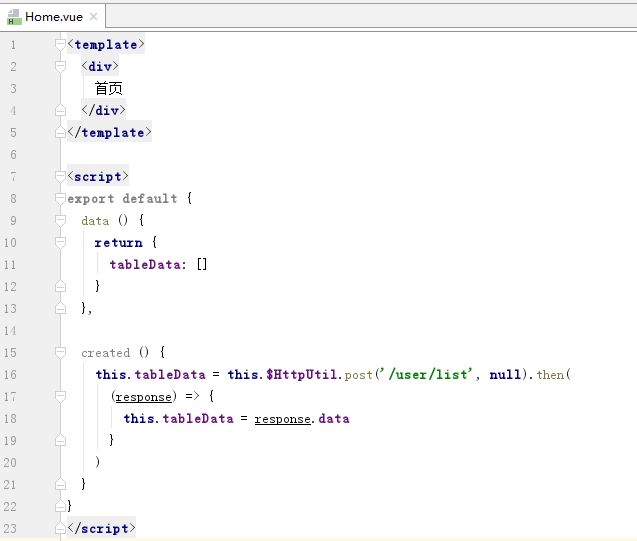This screenshot has height=541, width=637.
Task: Click the $HttpUtil identifier on line 16
Action: click(x=302, y=374)
